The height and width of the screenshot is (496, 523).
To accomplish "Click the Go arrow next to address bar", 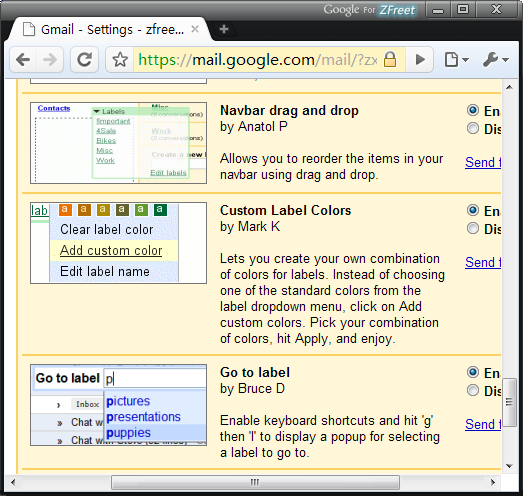I will click(420, 60).
